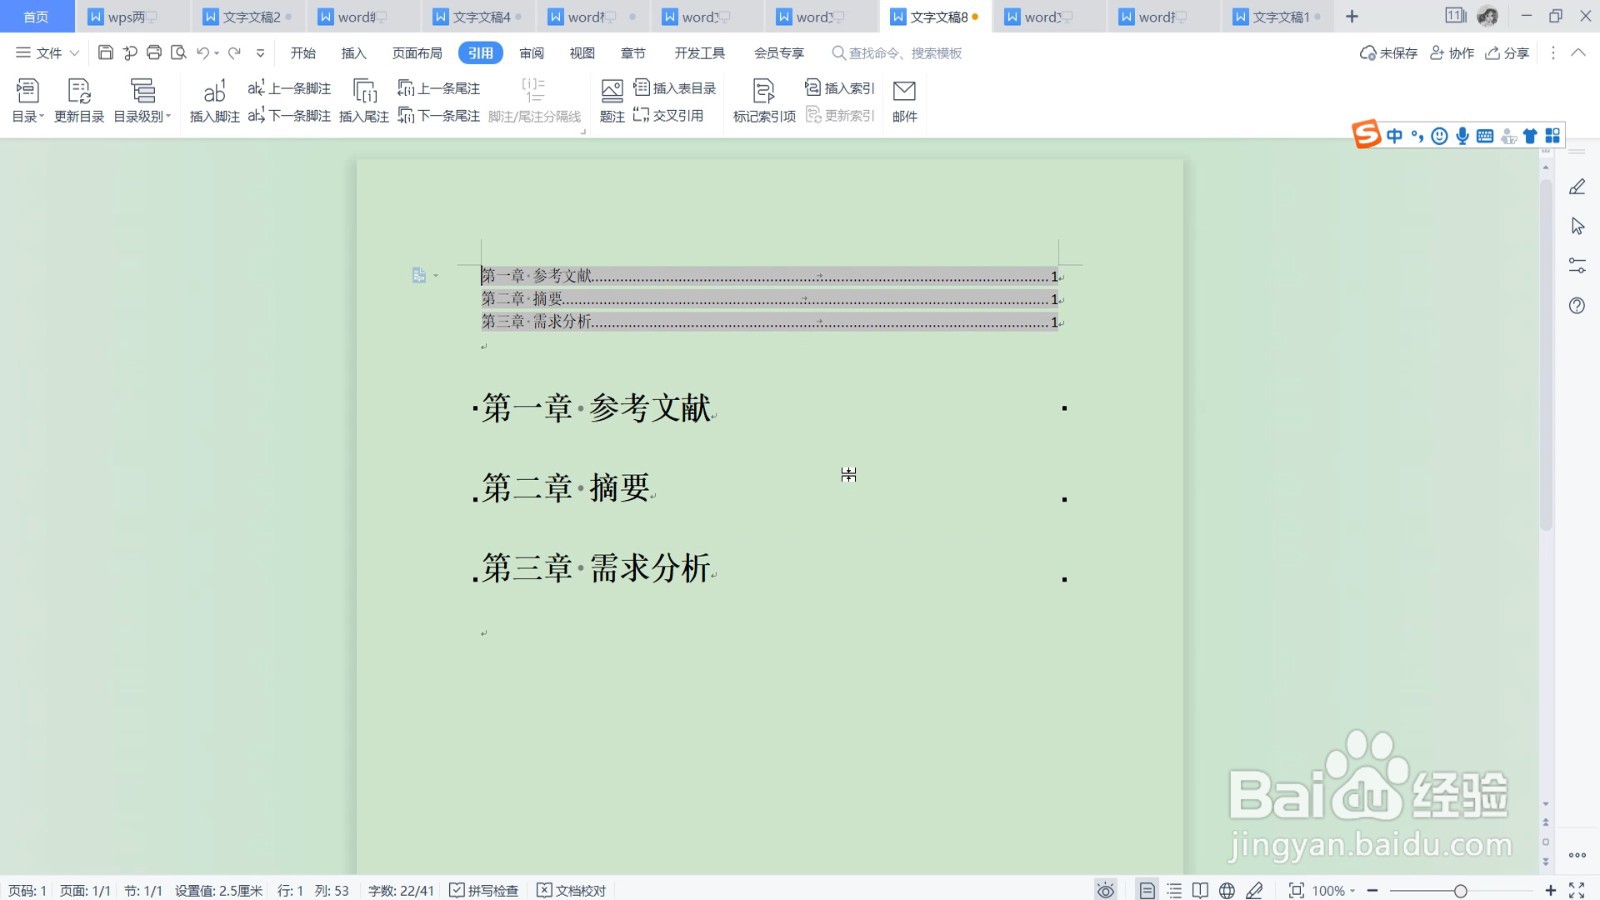This screenshot has width=1600, height=900.
Task: Click vertical scrollbar of document
Action: (1546, 356)
